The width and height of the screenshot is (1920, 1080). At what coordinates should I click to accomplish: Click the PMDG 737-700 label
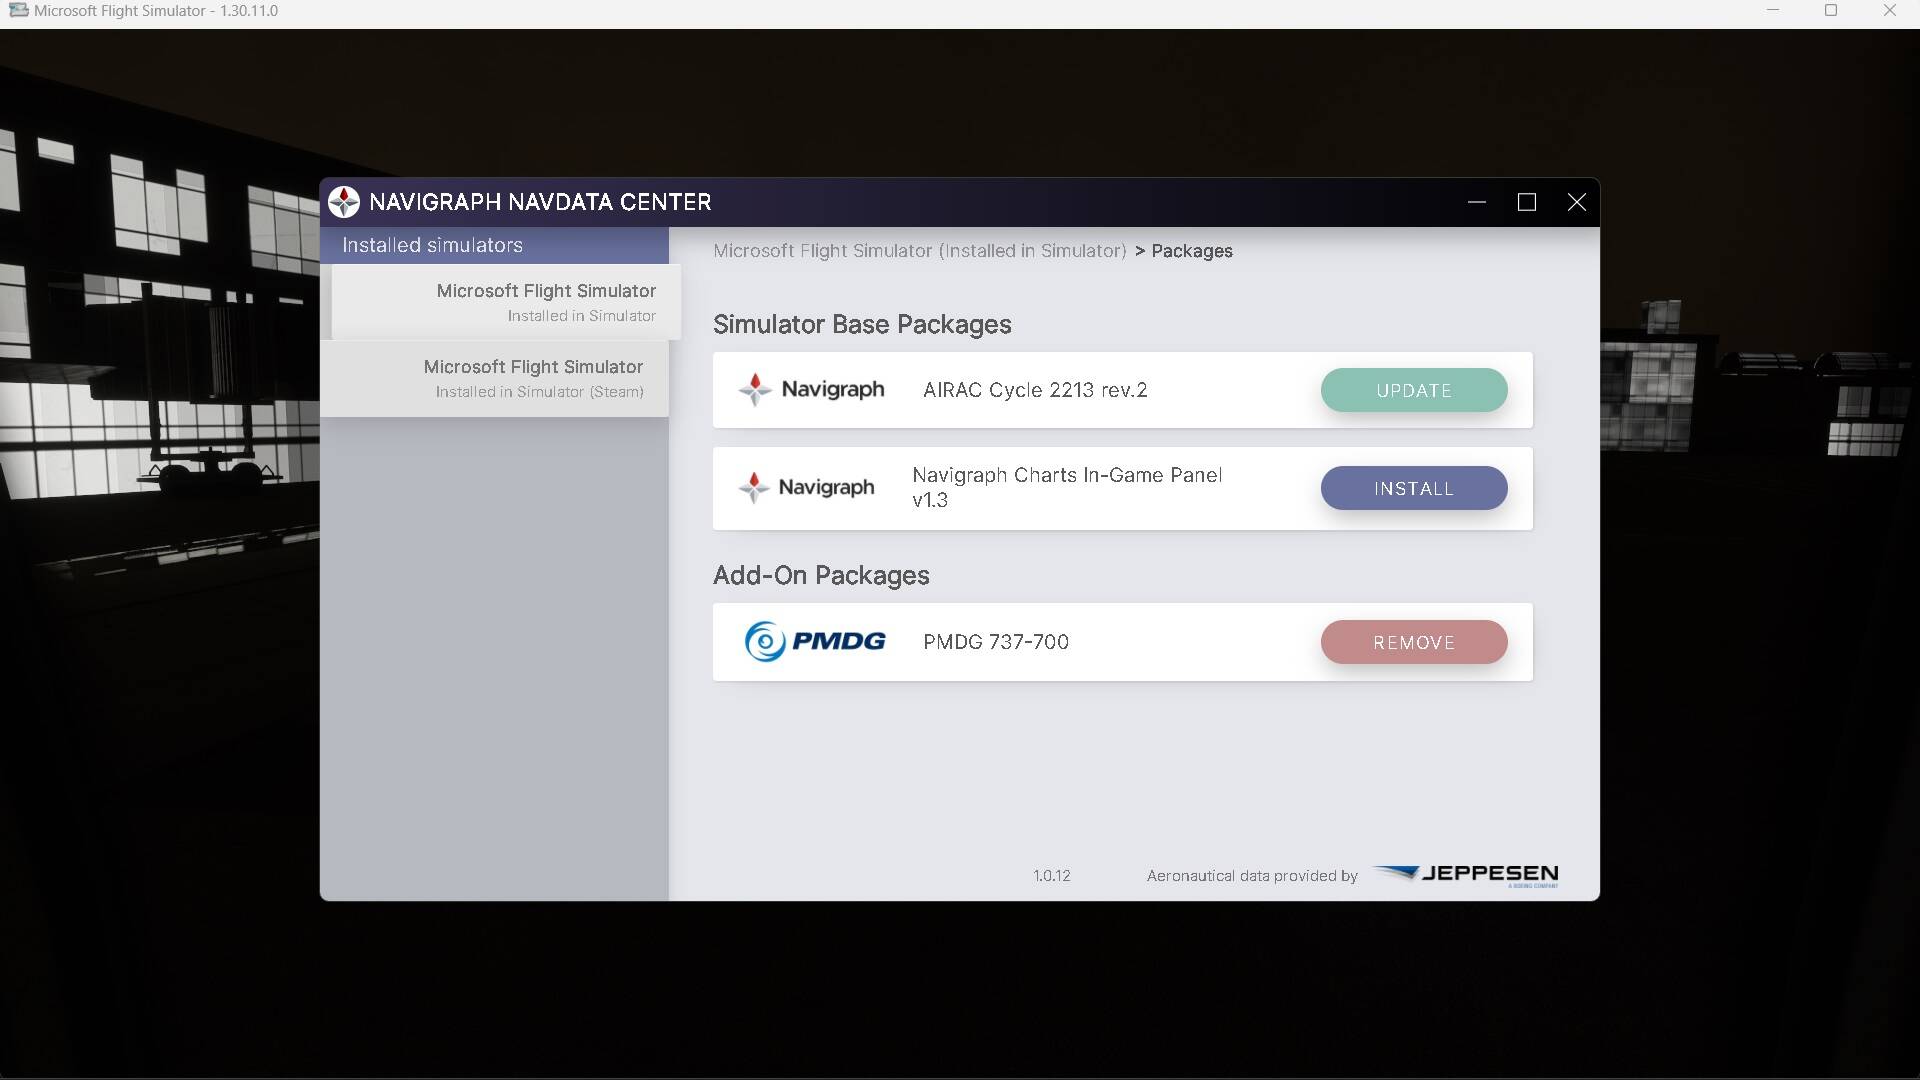click(996, 642)
